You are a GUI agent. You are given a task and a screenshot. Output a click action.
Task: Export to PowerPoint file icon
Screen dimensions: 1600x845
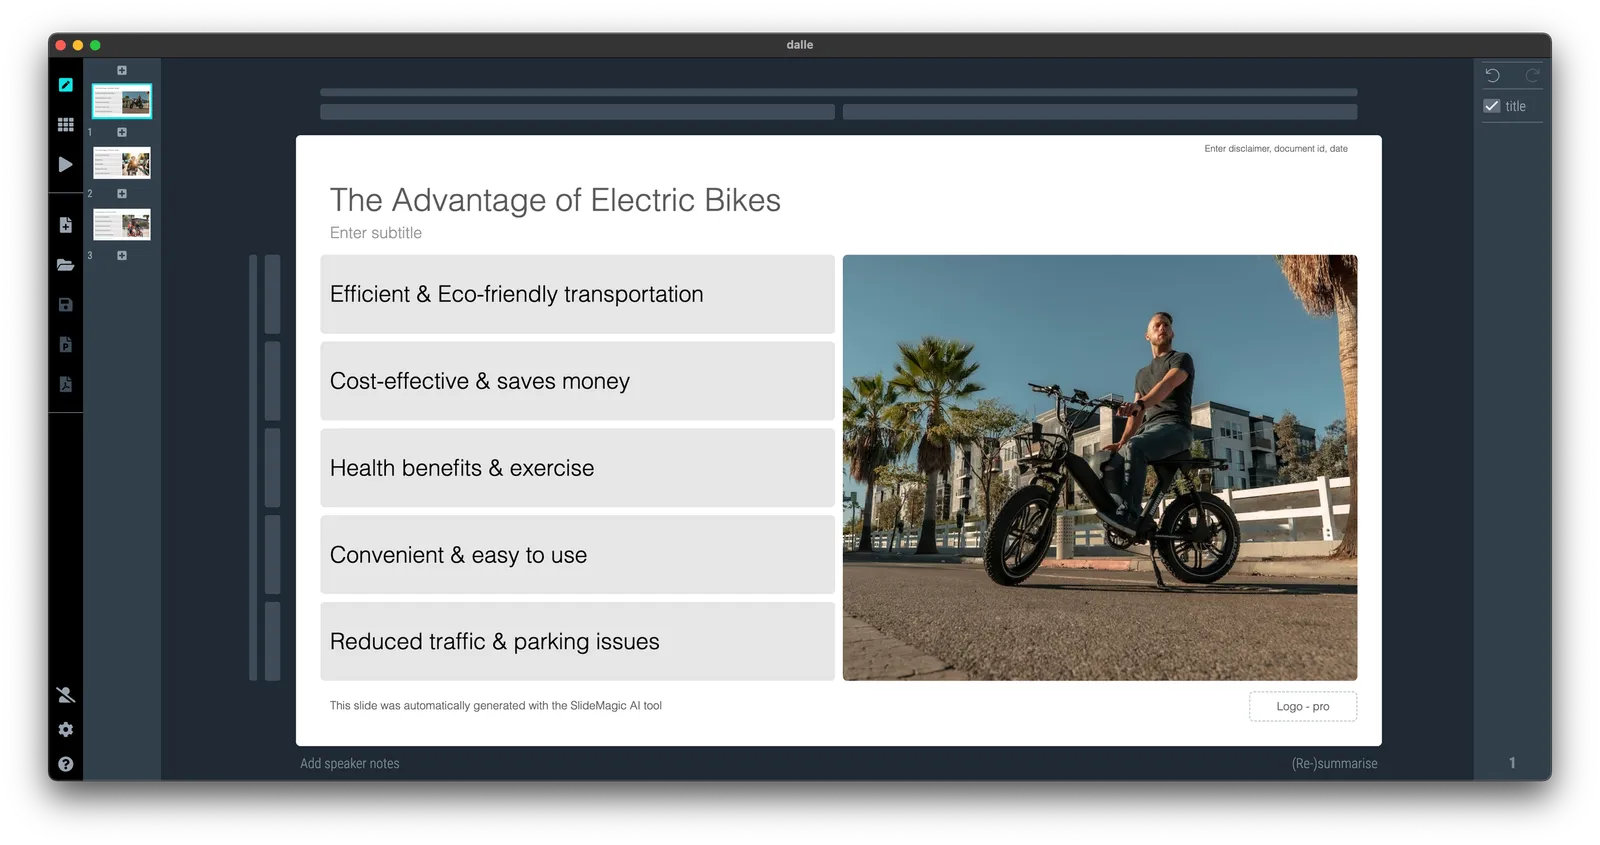click(66, 345)
